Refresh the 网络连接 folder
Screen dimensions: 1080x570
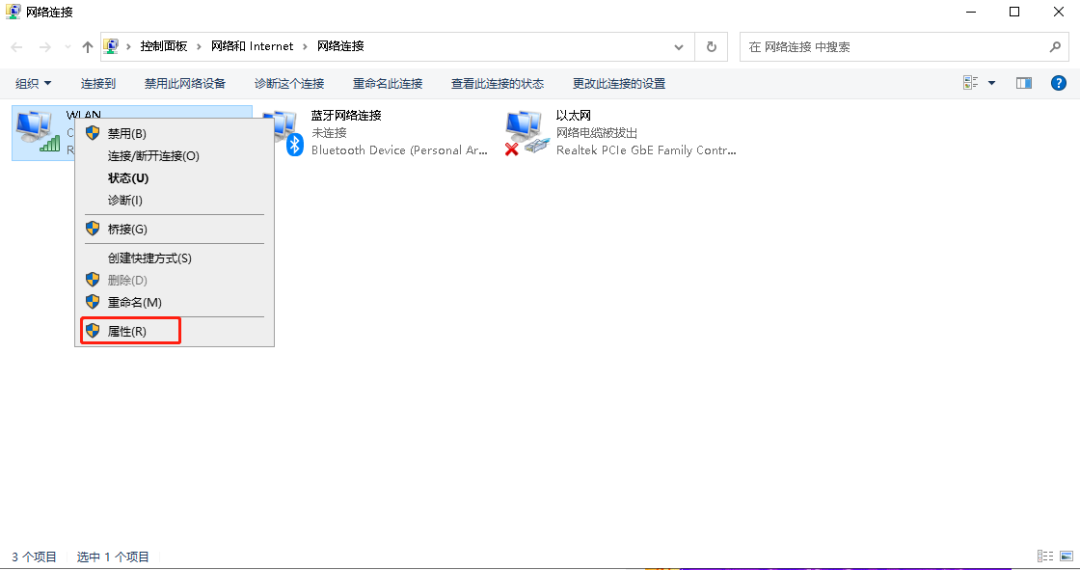click(712, 47)
